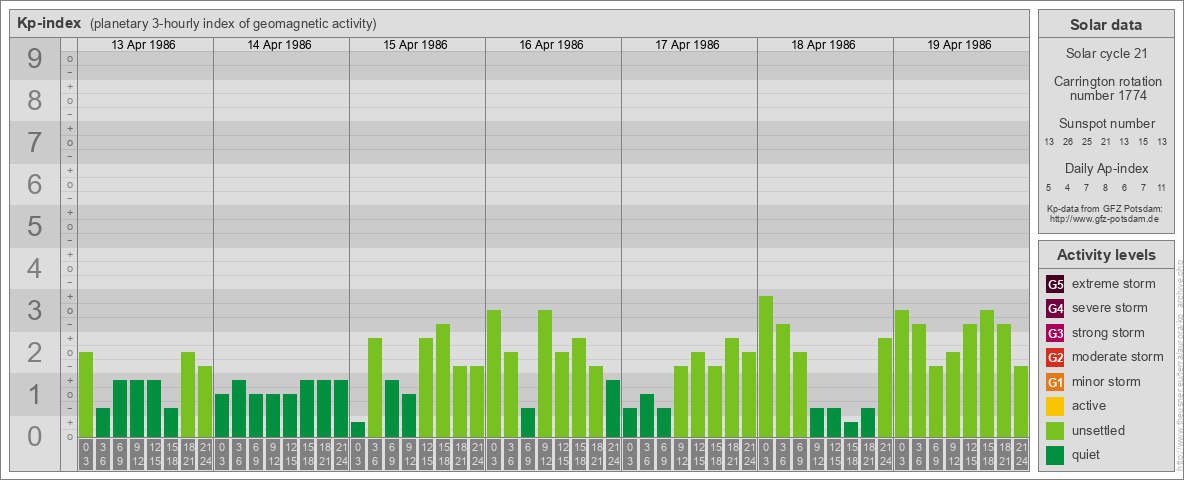Click the '17 Apr 1986' date header
The image size is (1184, 480).
[x=687, y=45]
